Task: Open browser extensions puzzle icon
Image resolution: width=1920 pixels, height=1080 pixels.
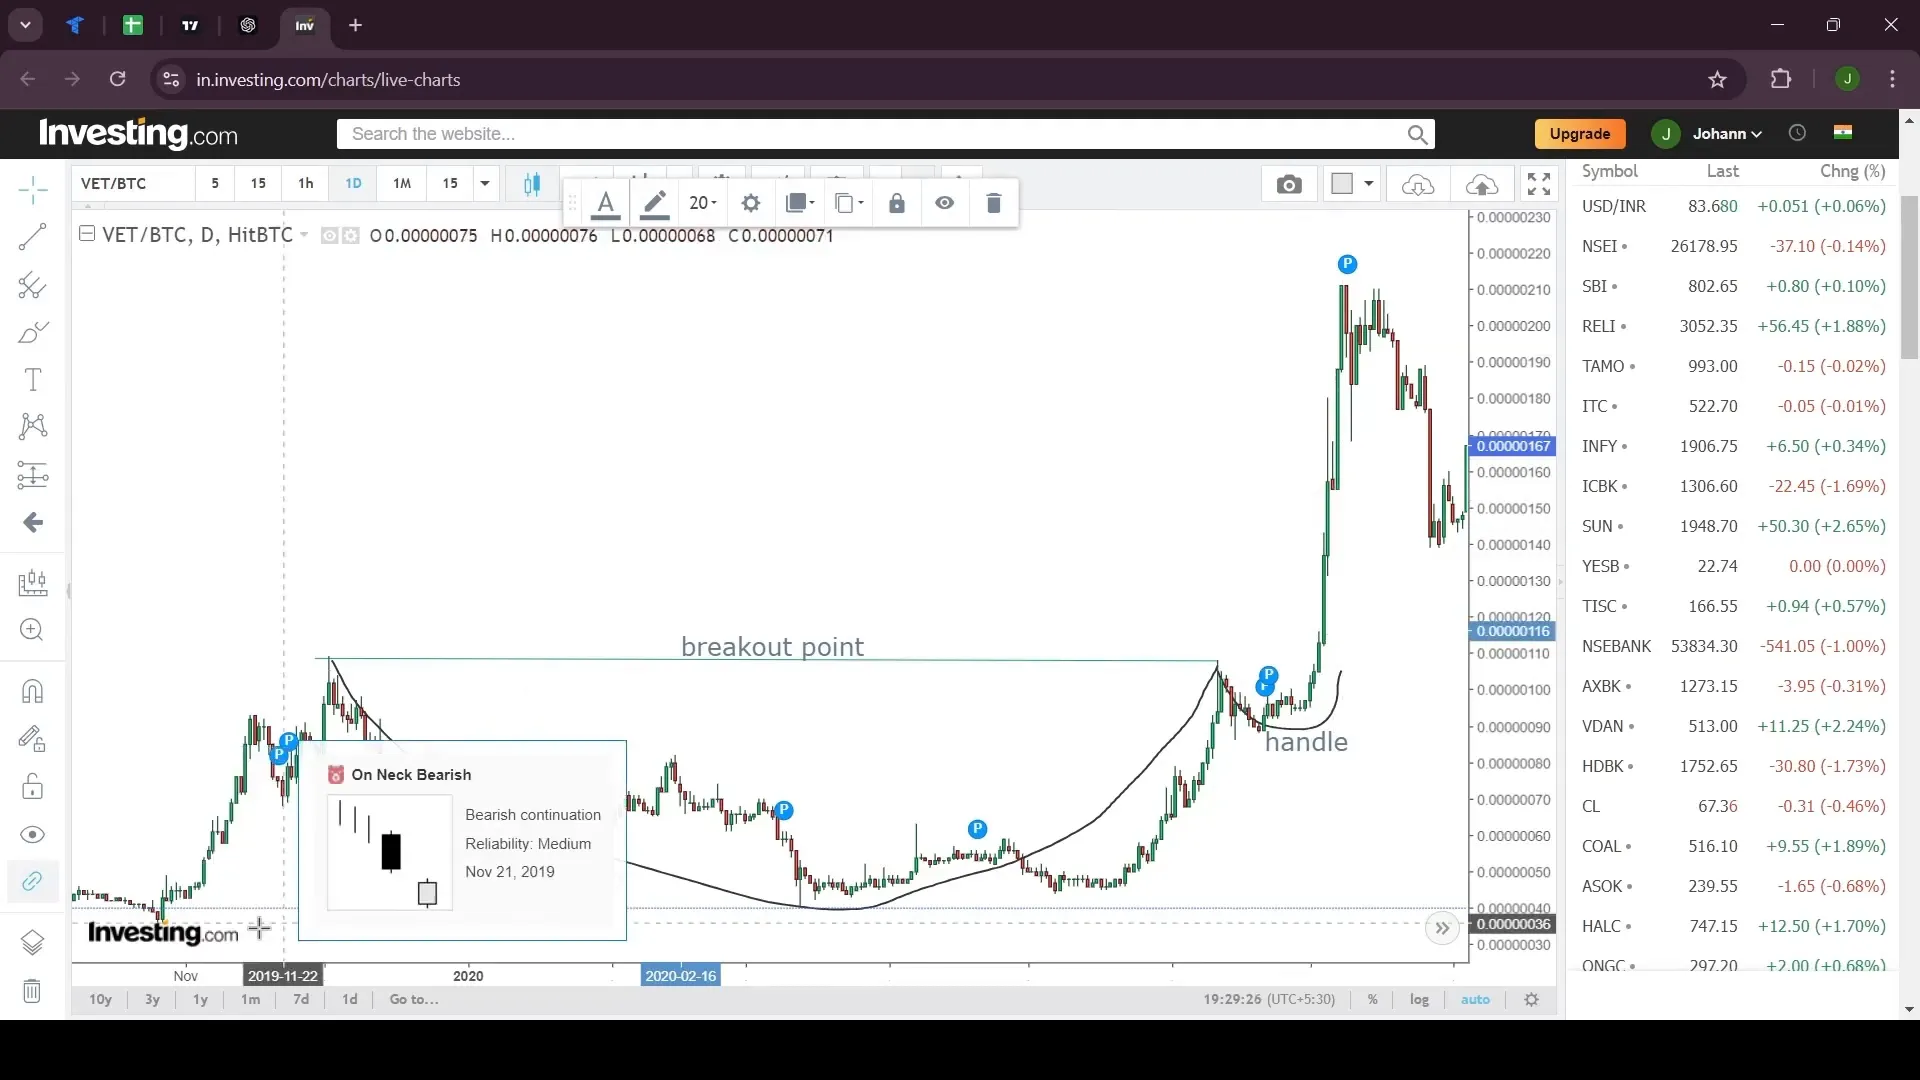Action: (1781, 80)
